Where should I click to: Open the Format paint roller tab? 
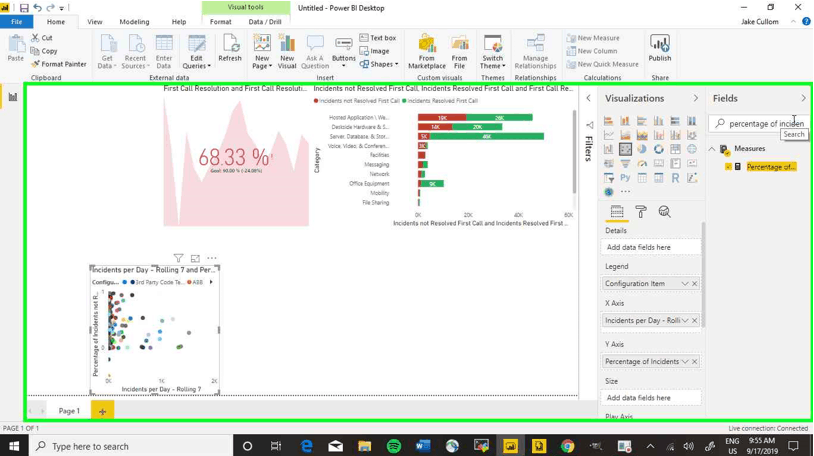[641, 211]
